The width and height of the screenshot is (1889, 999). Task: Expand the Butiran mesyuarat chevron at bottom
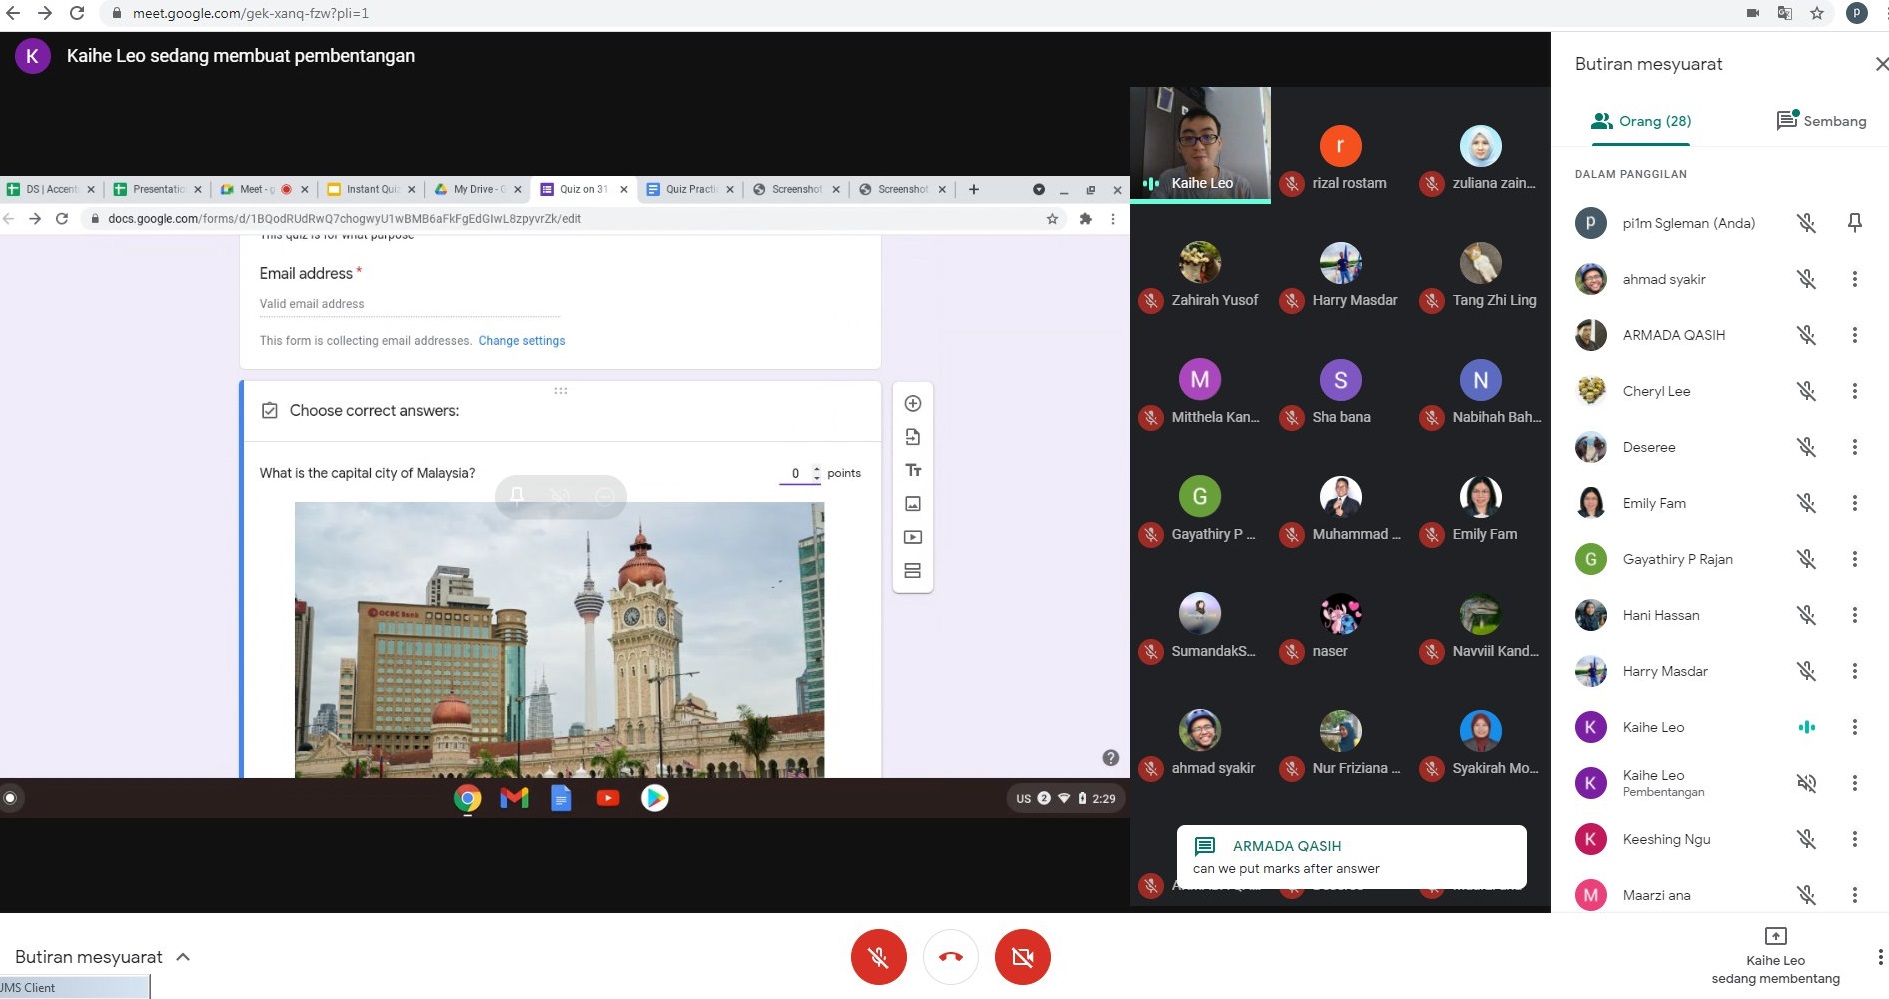click(183, 957)
